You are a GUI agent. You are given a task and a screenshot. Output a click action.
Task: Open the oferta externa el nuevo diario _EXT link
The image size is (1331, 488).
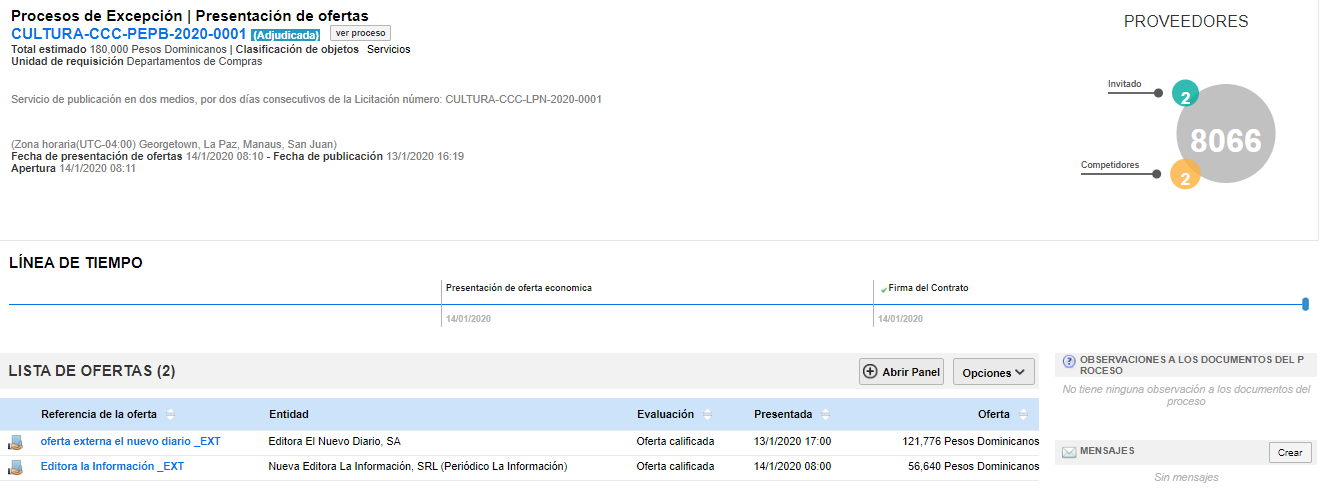click(x=117, y=441)
